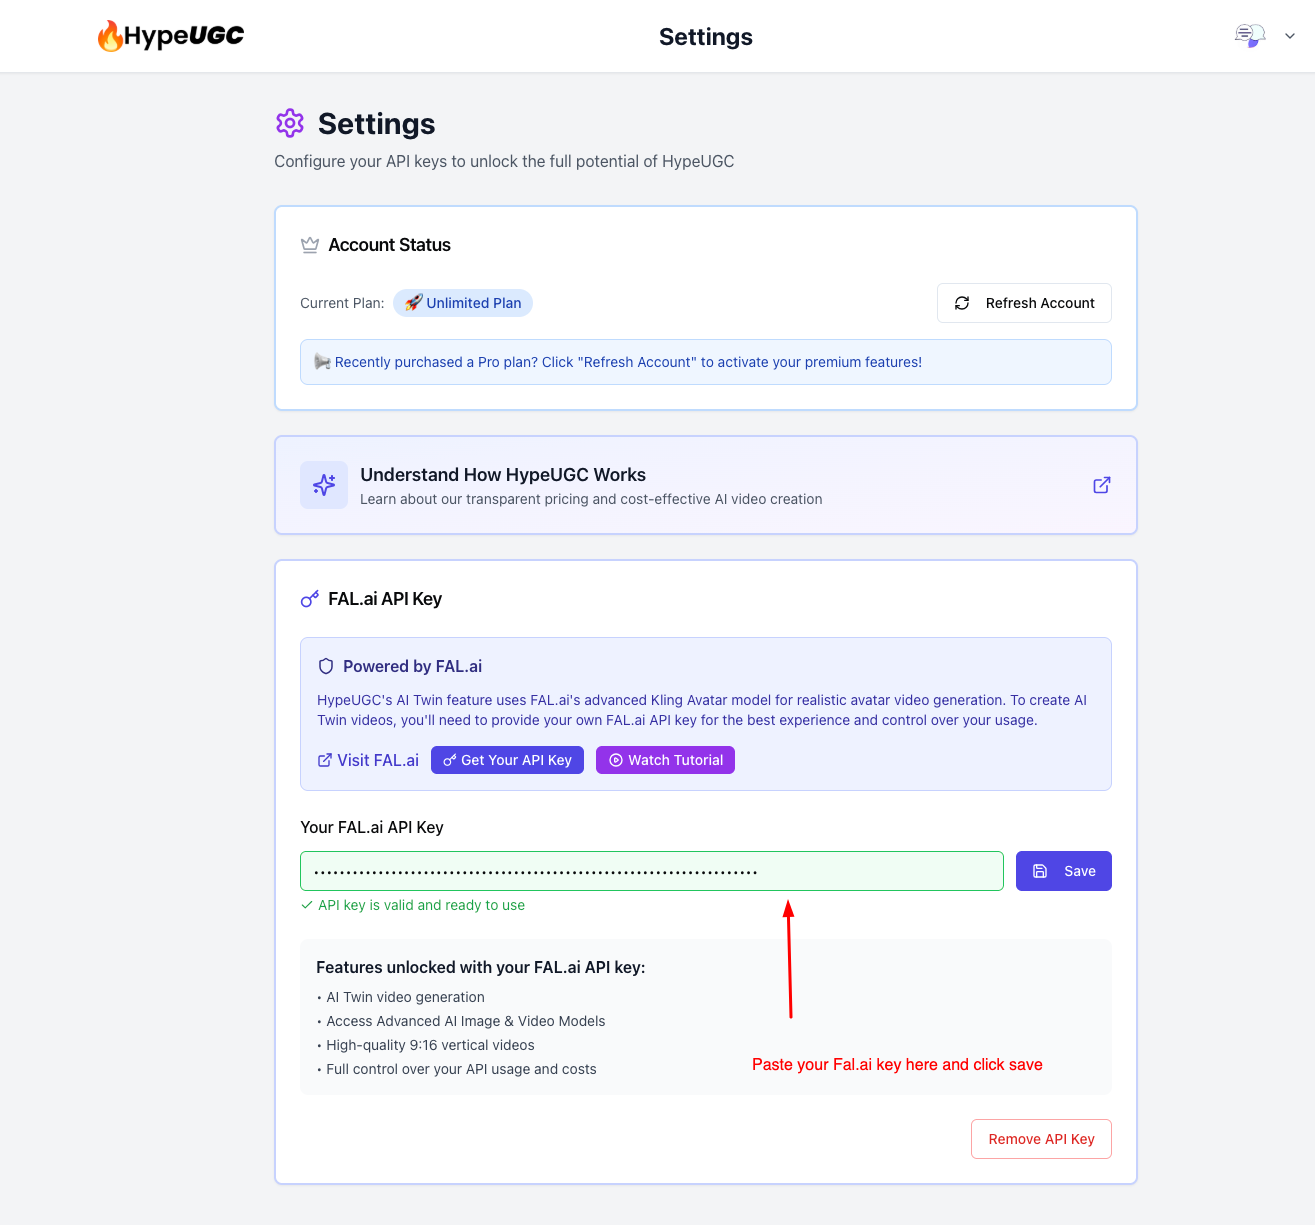Screen dimensions: 1315x1225
Task: Open the Visit FAL.ai link
Action: pos(368,760)
